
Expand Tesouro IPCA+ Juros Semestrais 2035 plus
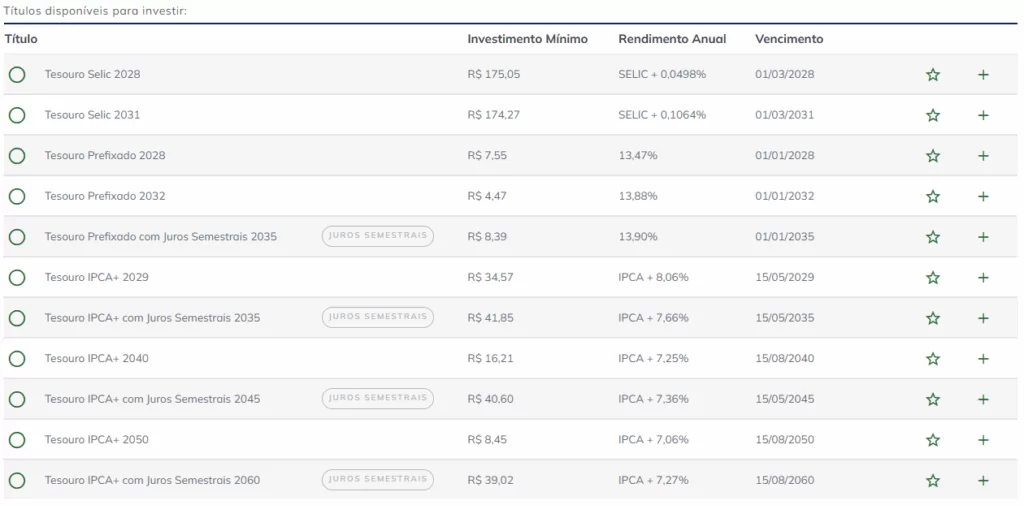pos(983,318)
